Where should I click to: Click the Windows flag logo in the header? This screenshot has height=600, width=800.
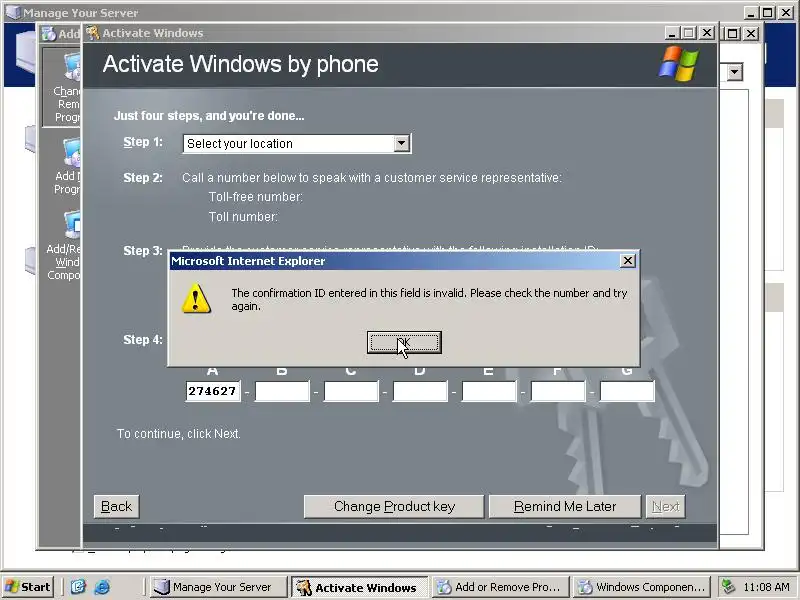pos(679,63)
